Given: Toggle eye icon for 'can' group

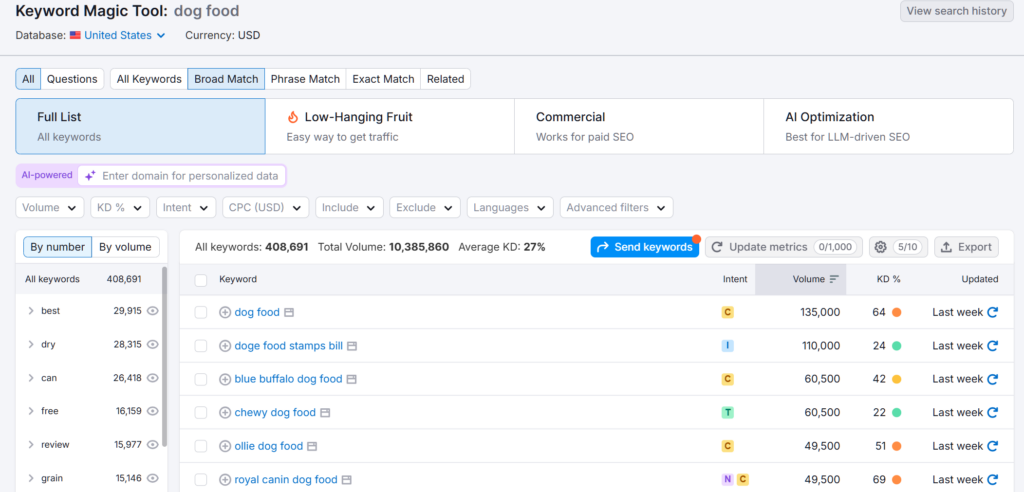Looking at the screenshot, I should (x=153, y=378).
